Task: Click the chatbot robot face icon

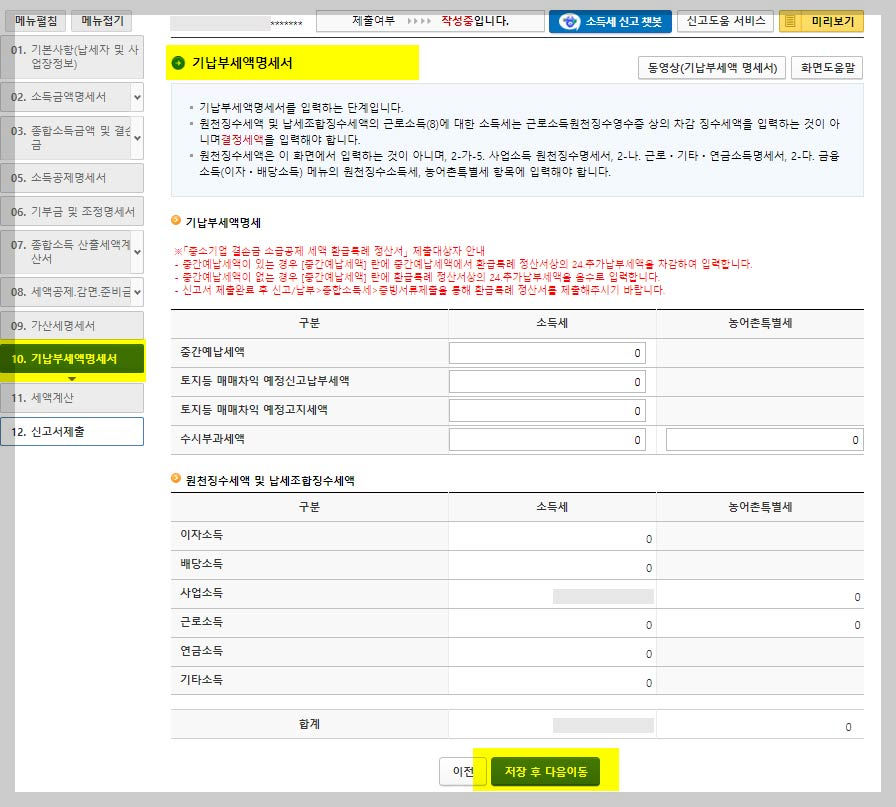Action: 569,22
